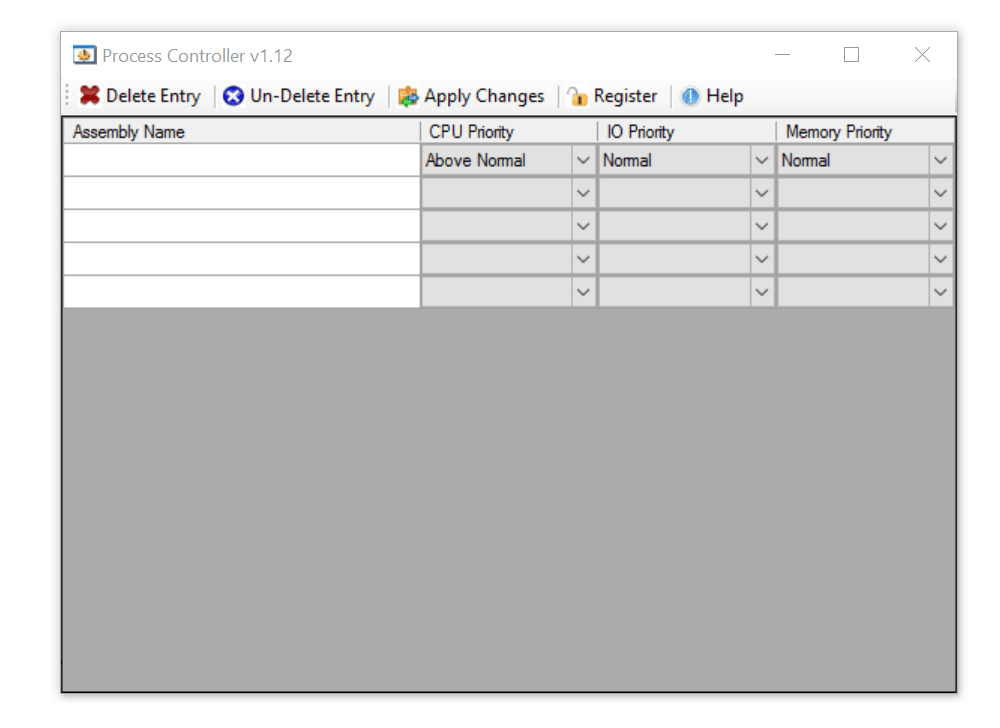
Task: Click the Delete Entry toolbar button
Action: tap(140, 96)
